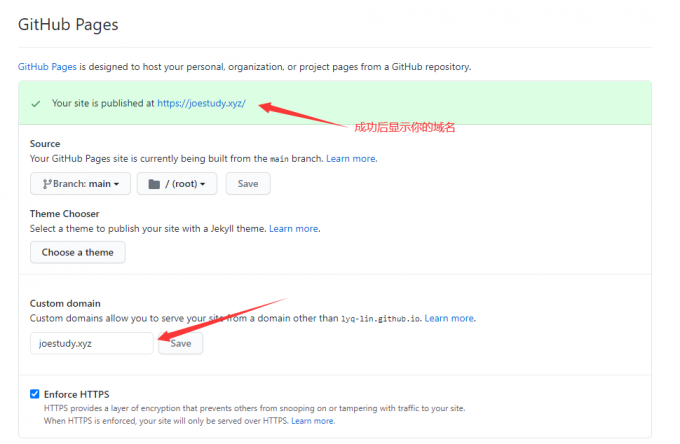Click the Custom domain section heading
This screenshot has height=444, width=680.
coord(65,304)
